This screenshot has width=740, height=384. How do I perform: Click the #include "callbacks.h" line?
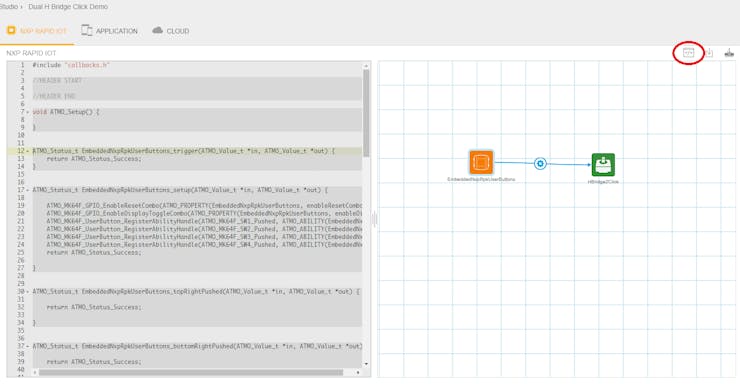pyautogui.click(x=71, y=65)
